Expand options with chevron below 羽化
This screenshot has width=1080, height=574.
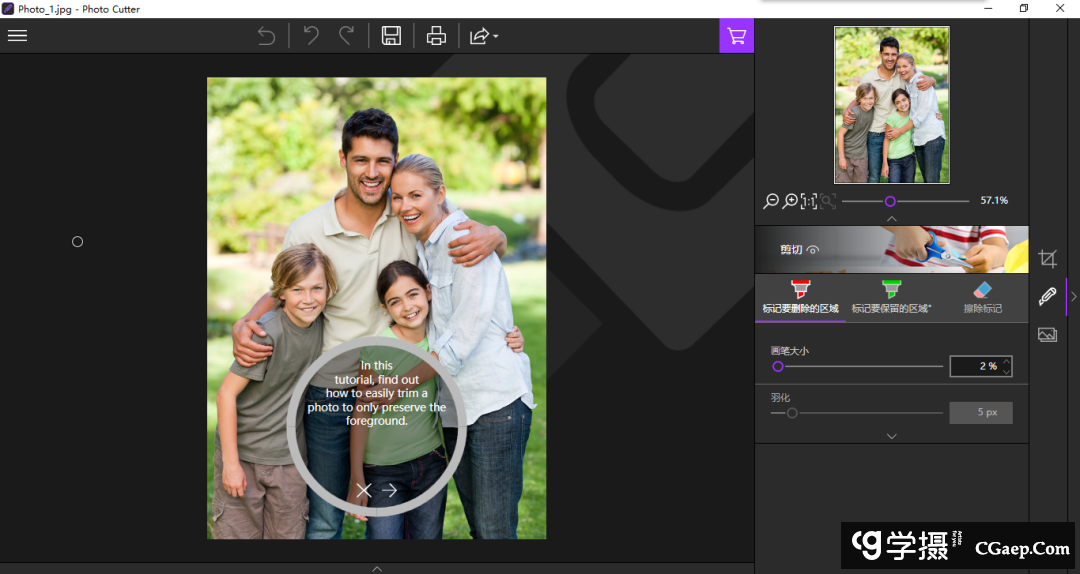pos(891,436)
